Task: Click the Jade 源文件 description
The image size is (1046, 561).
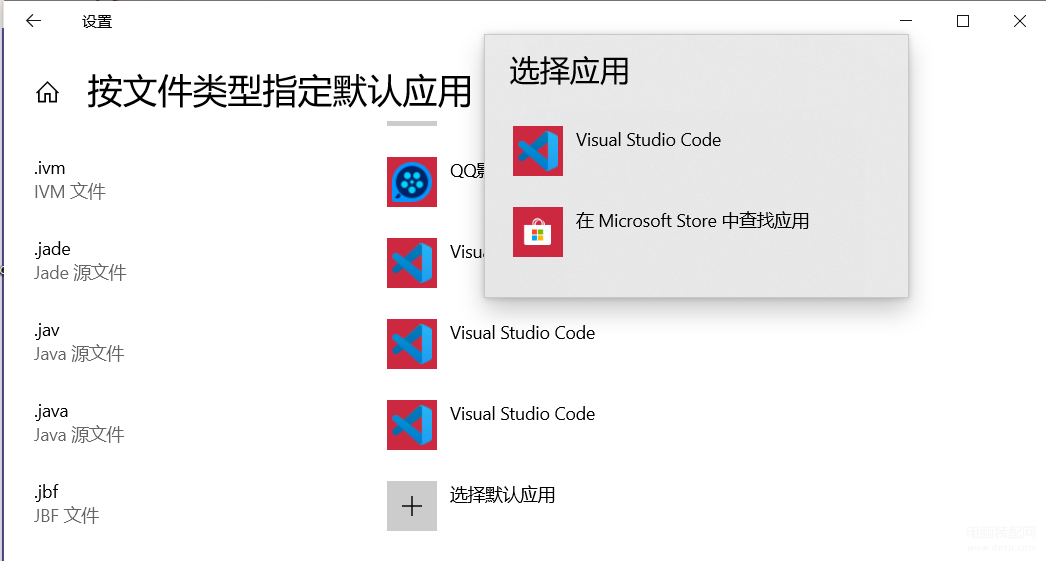Action: 80,273
